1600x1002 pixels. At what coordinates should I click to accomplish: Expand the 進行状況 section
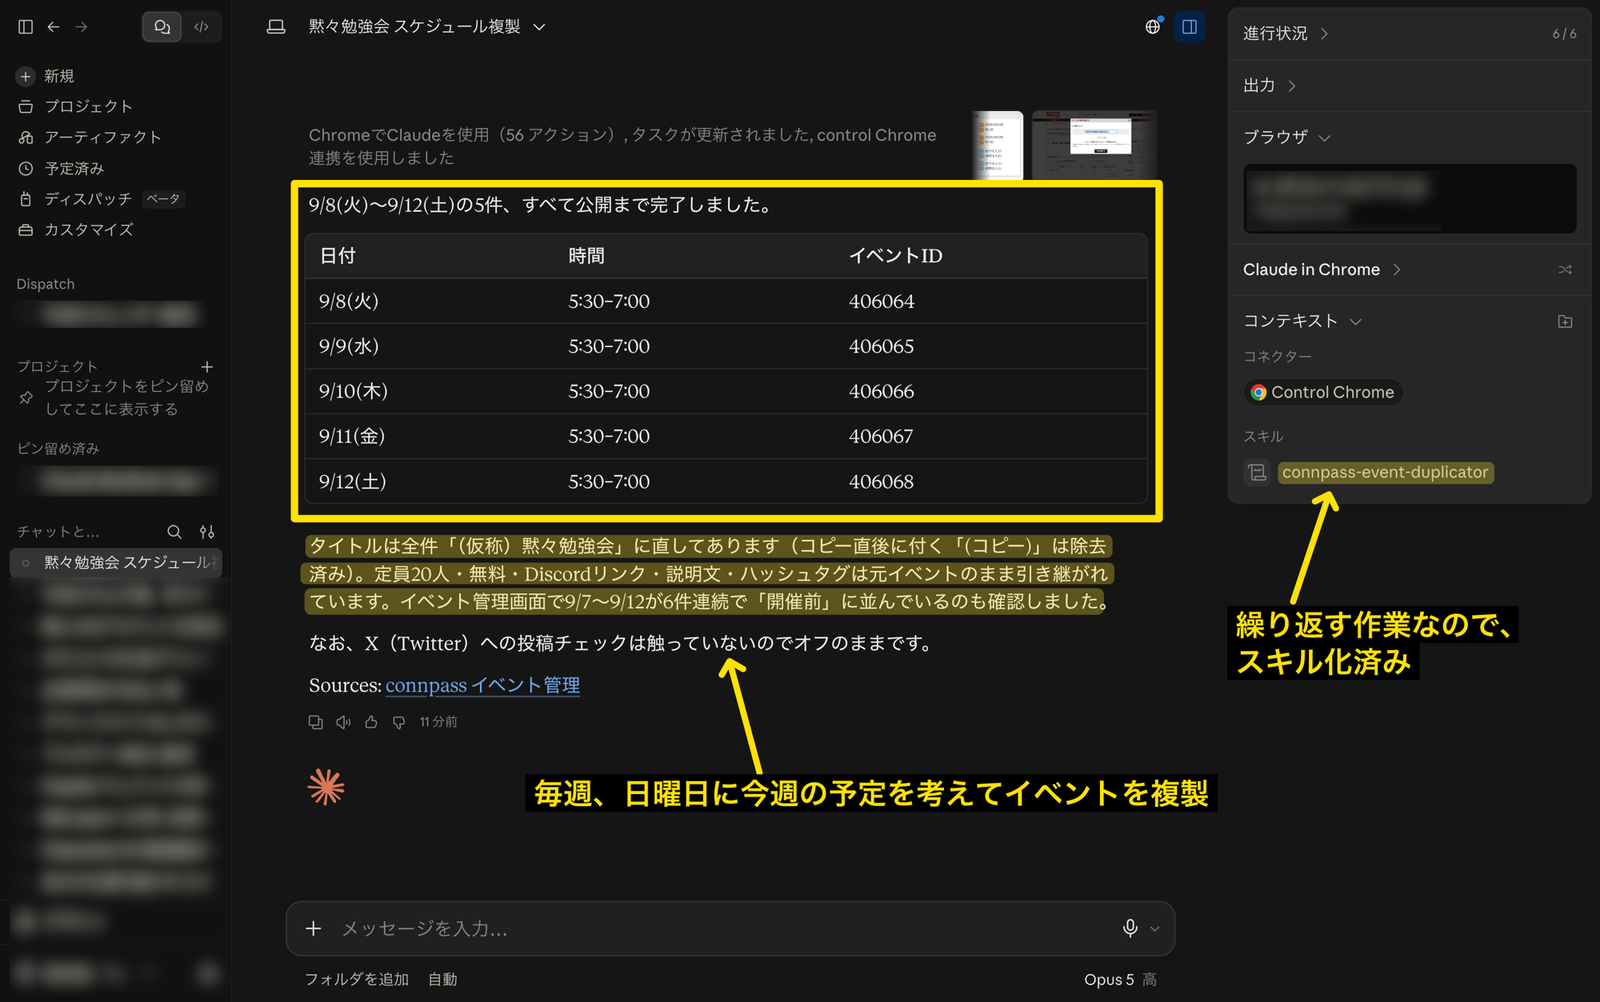click(x=1285, y=33)
